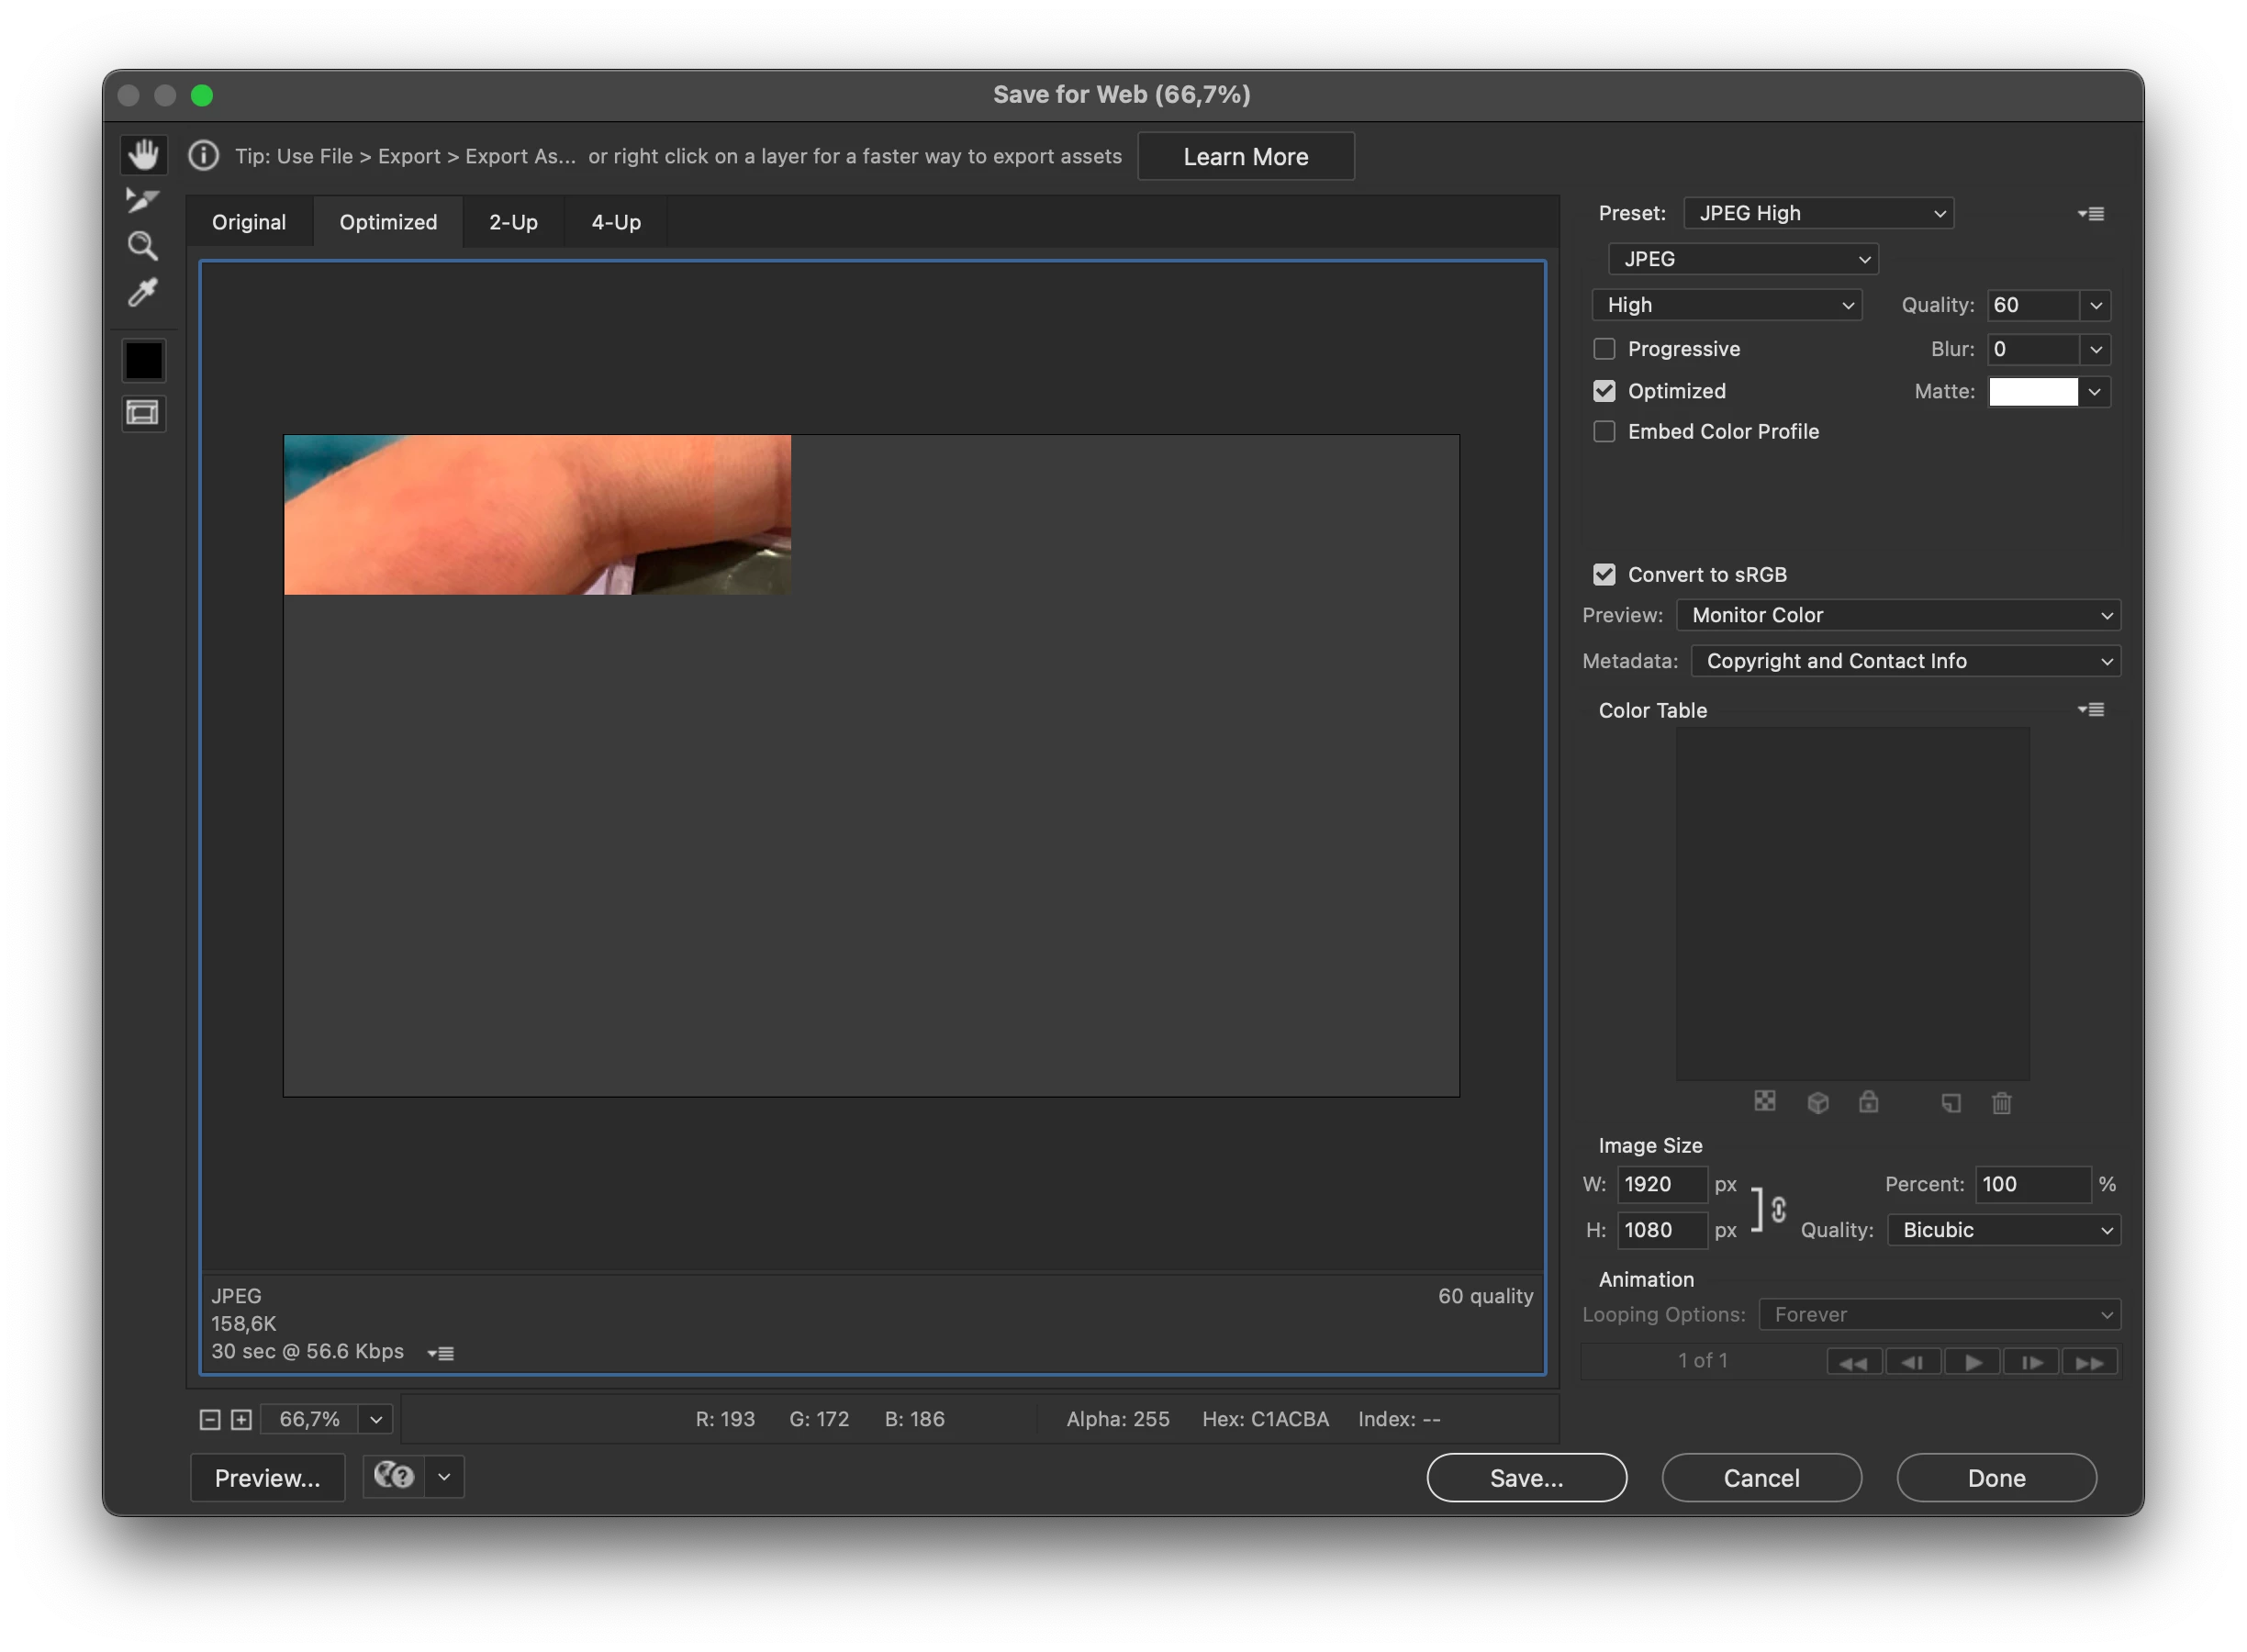This screenshot has width=2247, height=1652.
Task: Click the zoom out minus icon
Action: point(210,1419)
